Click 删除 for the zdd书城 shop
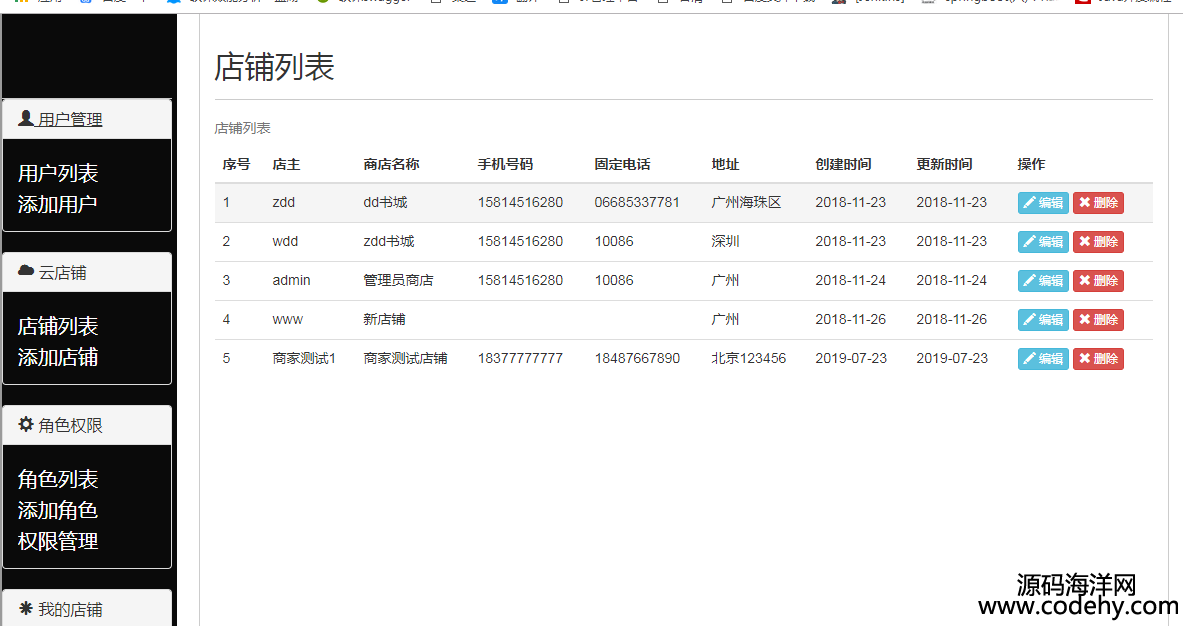Viewport: 1183px width, 626px height. tap(1098, 242)
